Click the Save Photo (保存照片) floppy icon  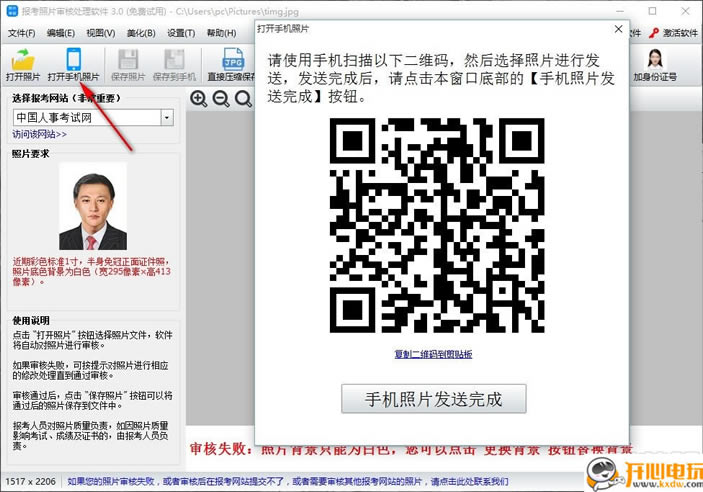(128, 60)
